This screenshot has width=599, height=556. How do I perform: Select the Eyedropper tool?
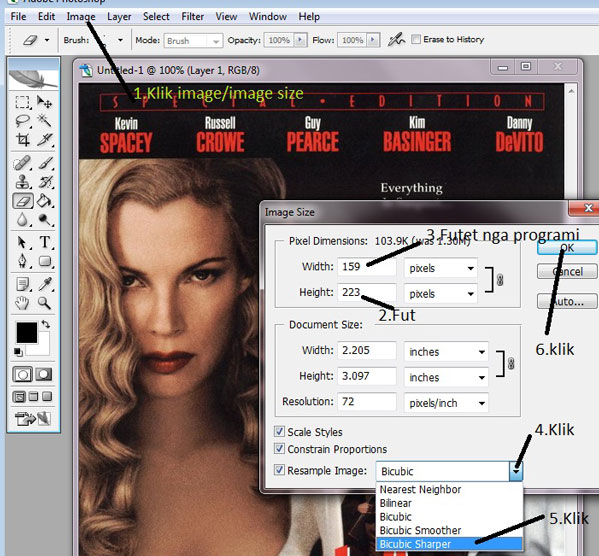tap(45, 285)
